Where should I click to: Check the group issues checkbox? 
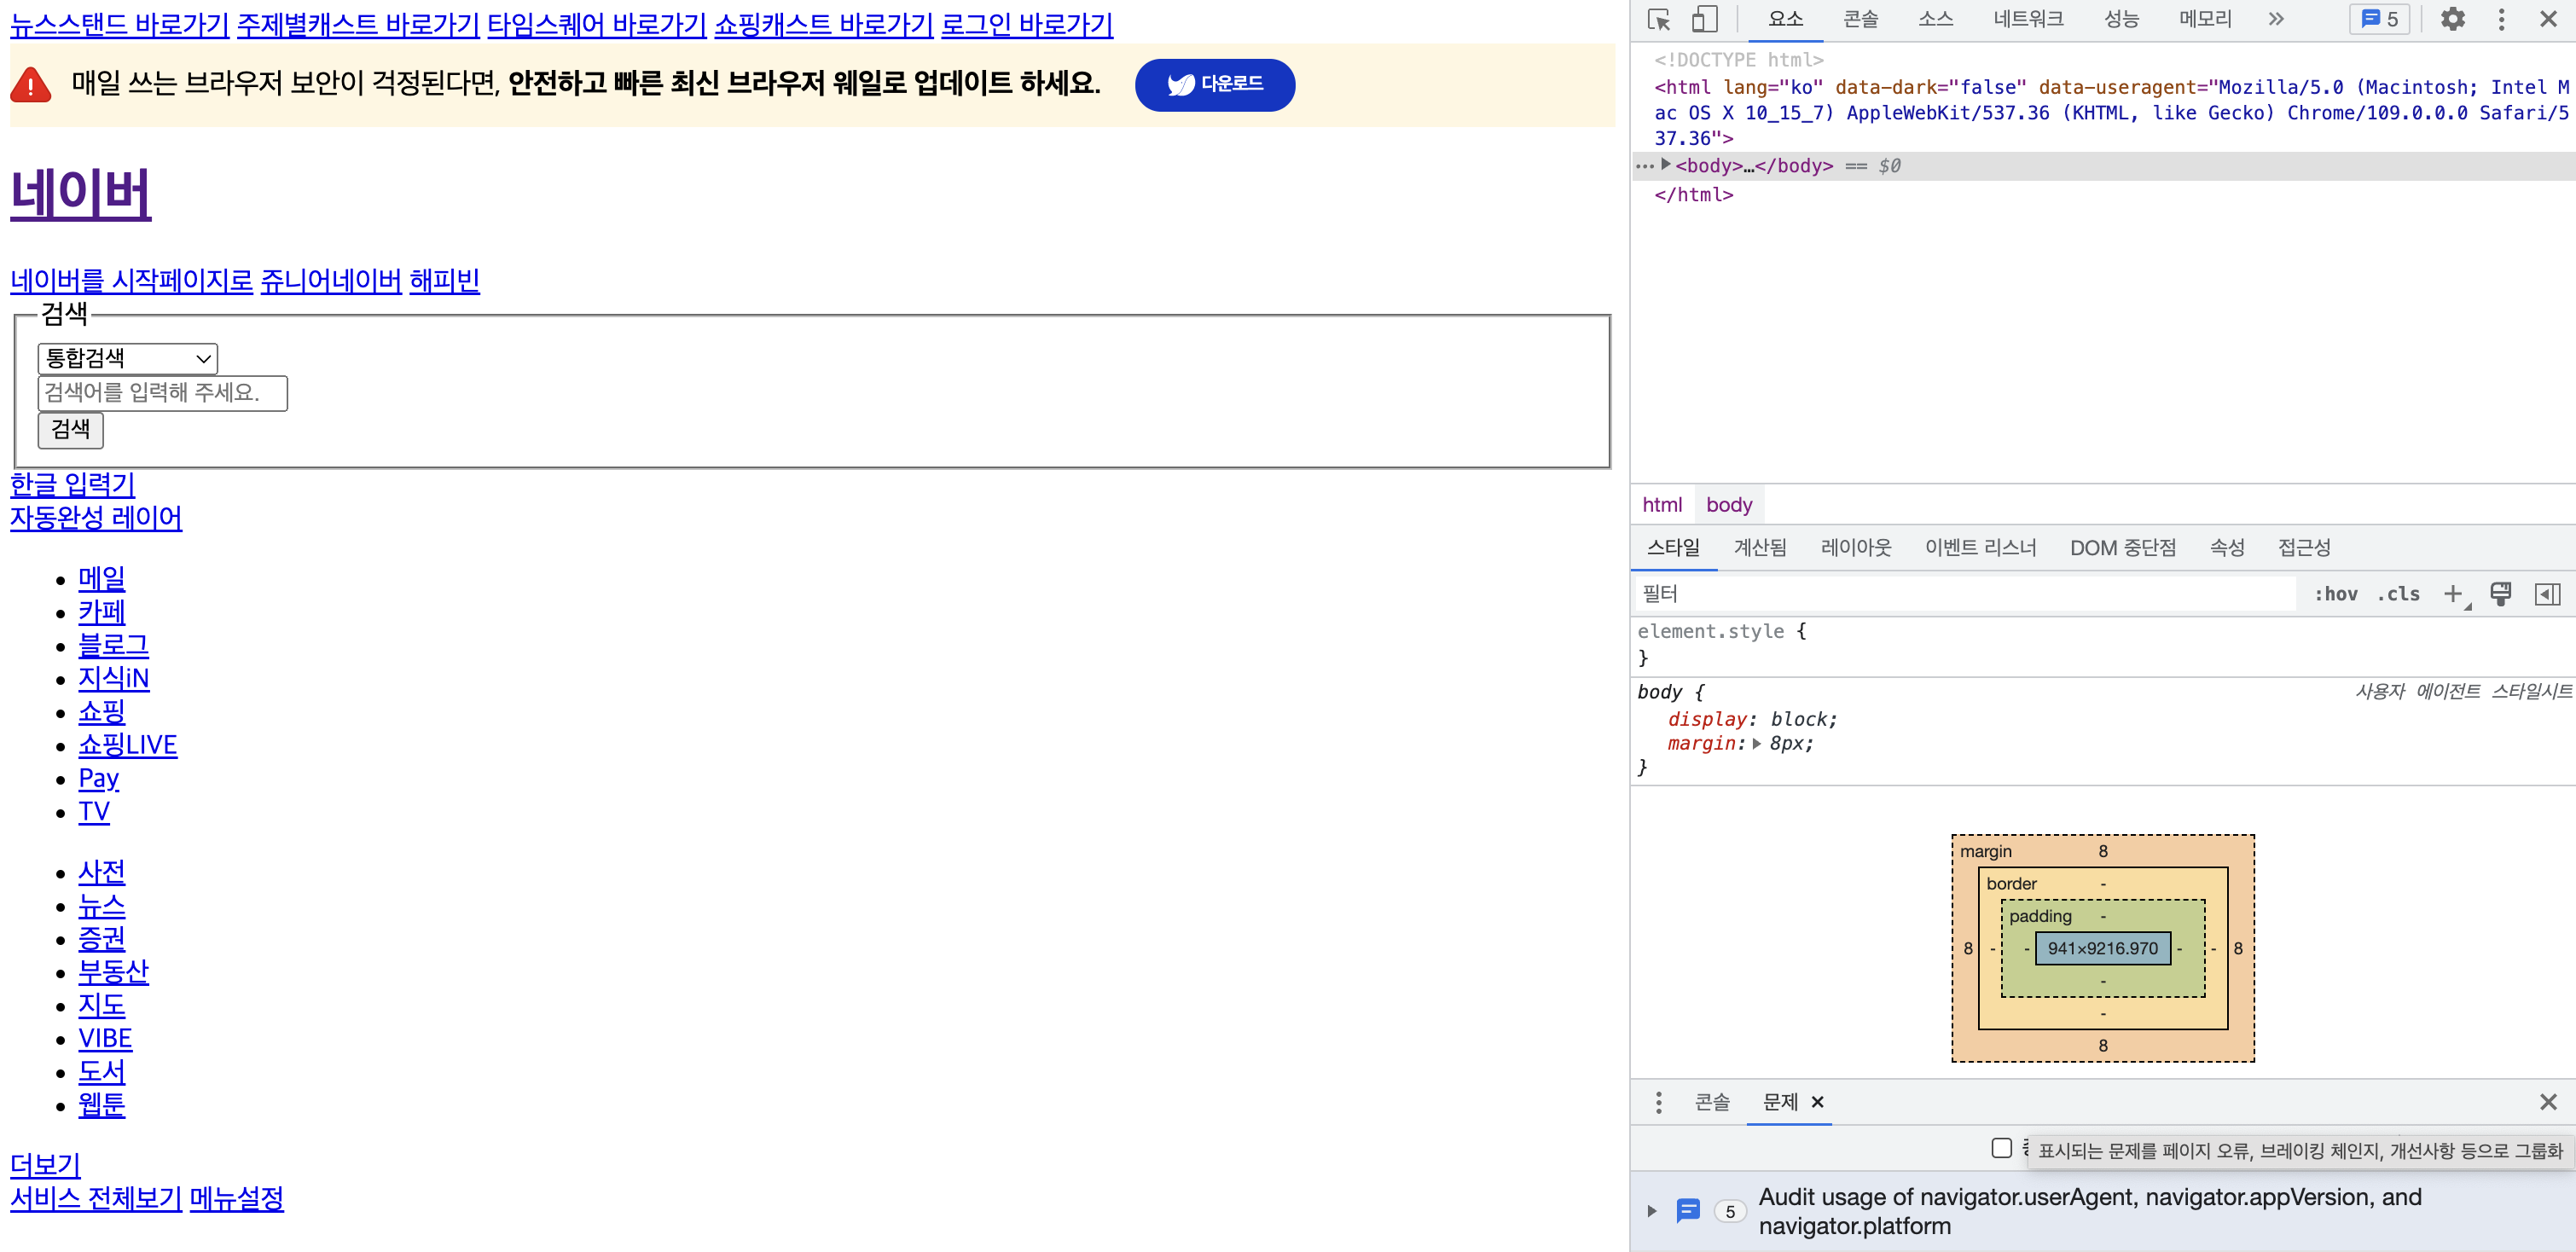pyautogui.click(x=2001, y=1148)
